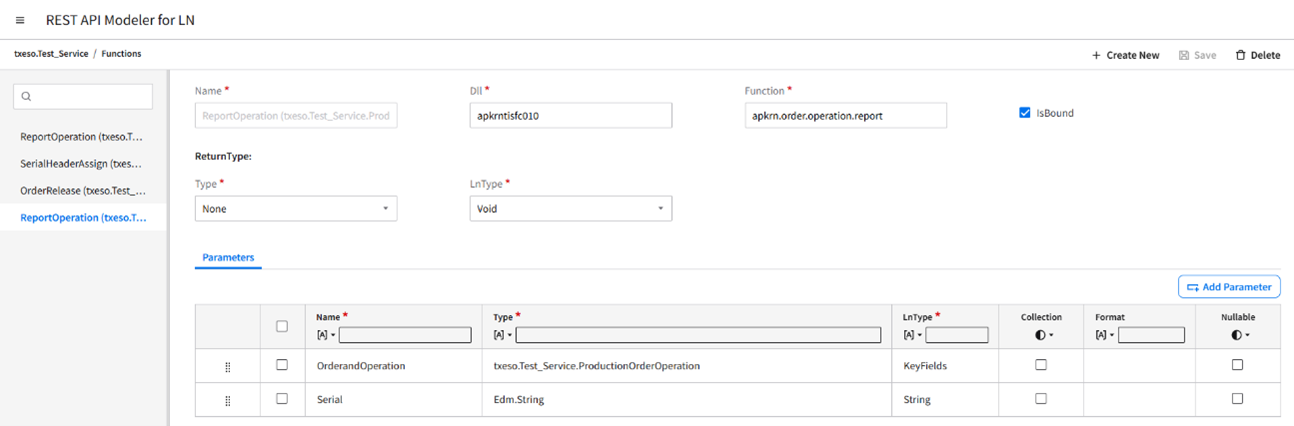The width and height of the screenshot is (1294, 426).
Task: Open the Collection column filter toggle
Action: [x=1041, y=335]
